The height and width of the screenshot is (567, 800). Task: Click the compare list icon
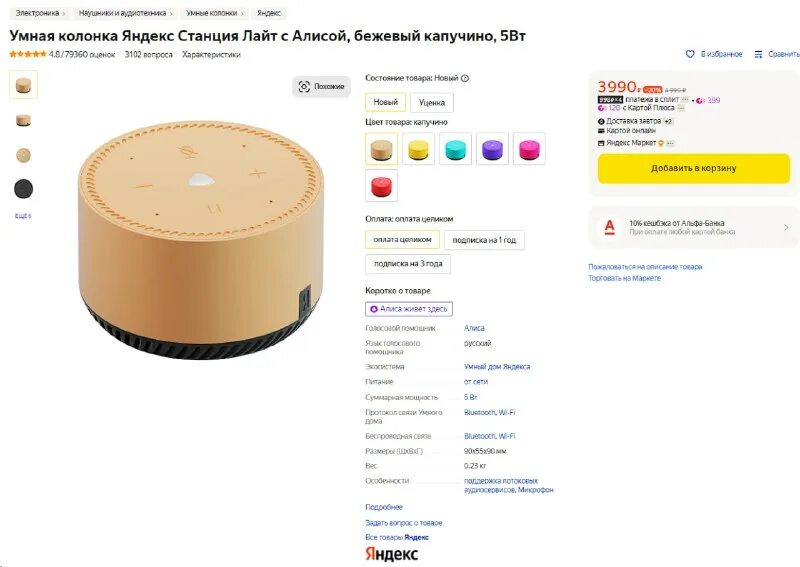click(x=759, y=54)
